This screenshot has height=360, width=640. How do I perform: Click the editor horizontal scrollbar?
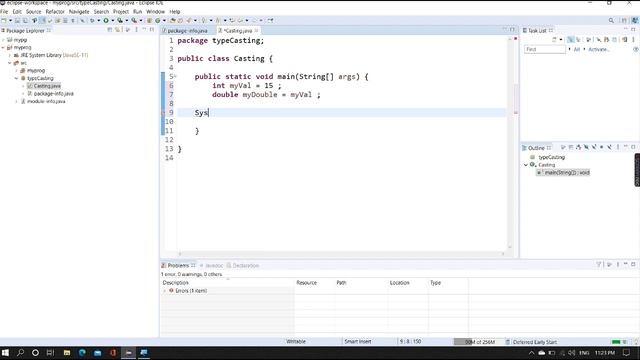click(341, 254)
